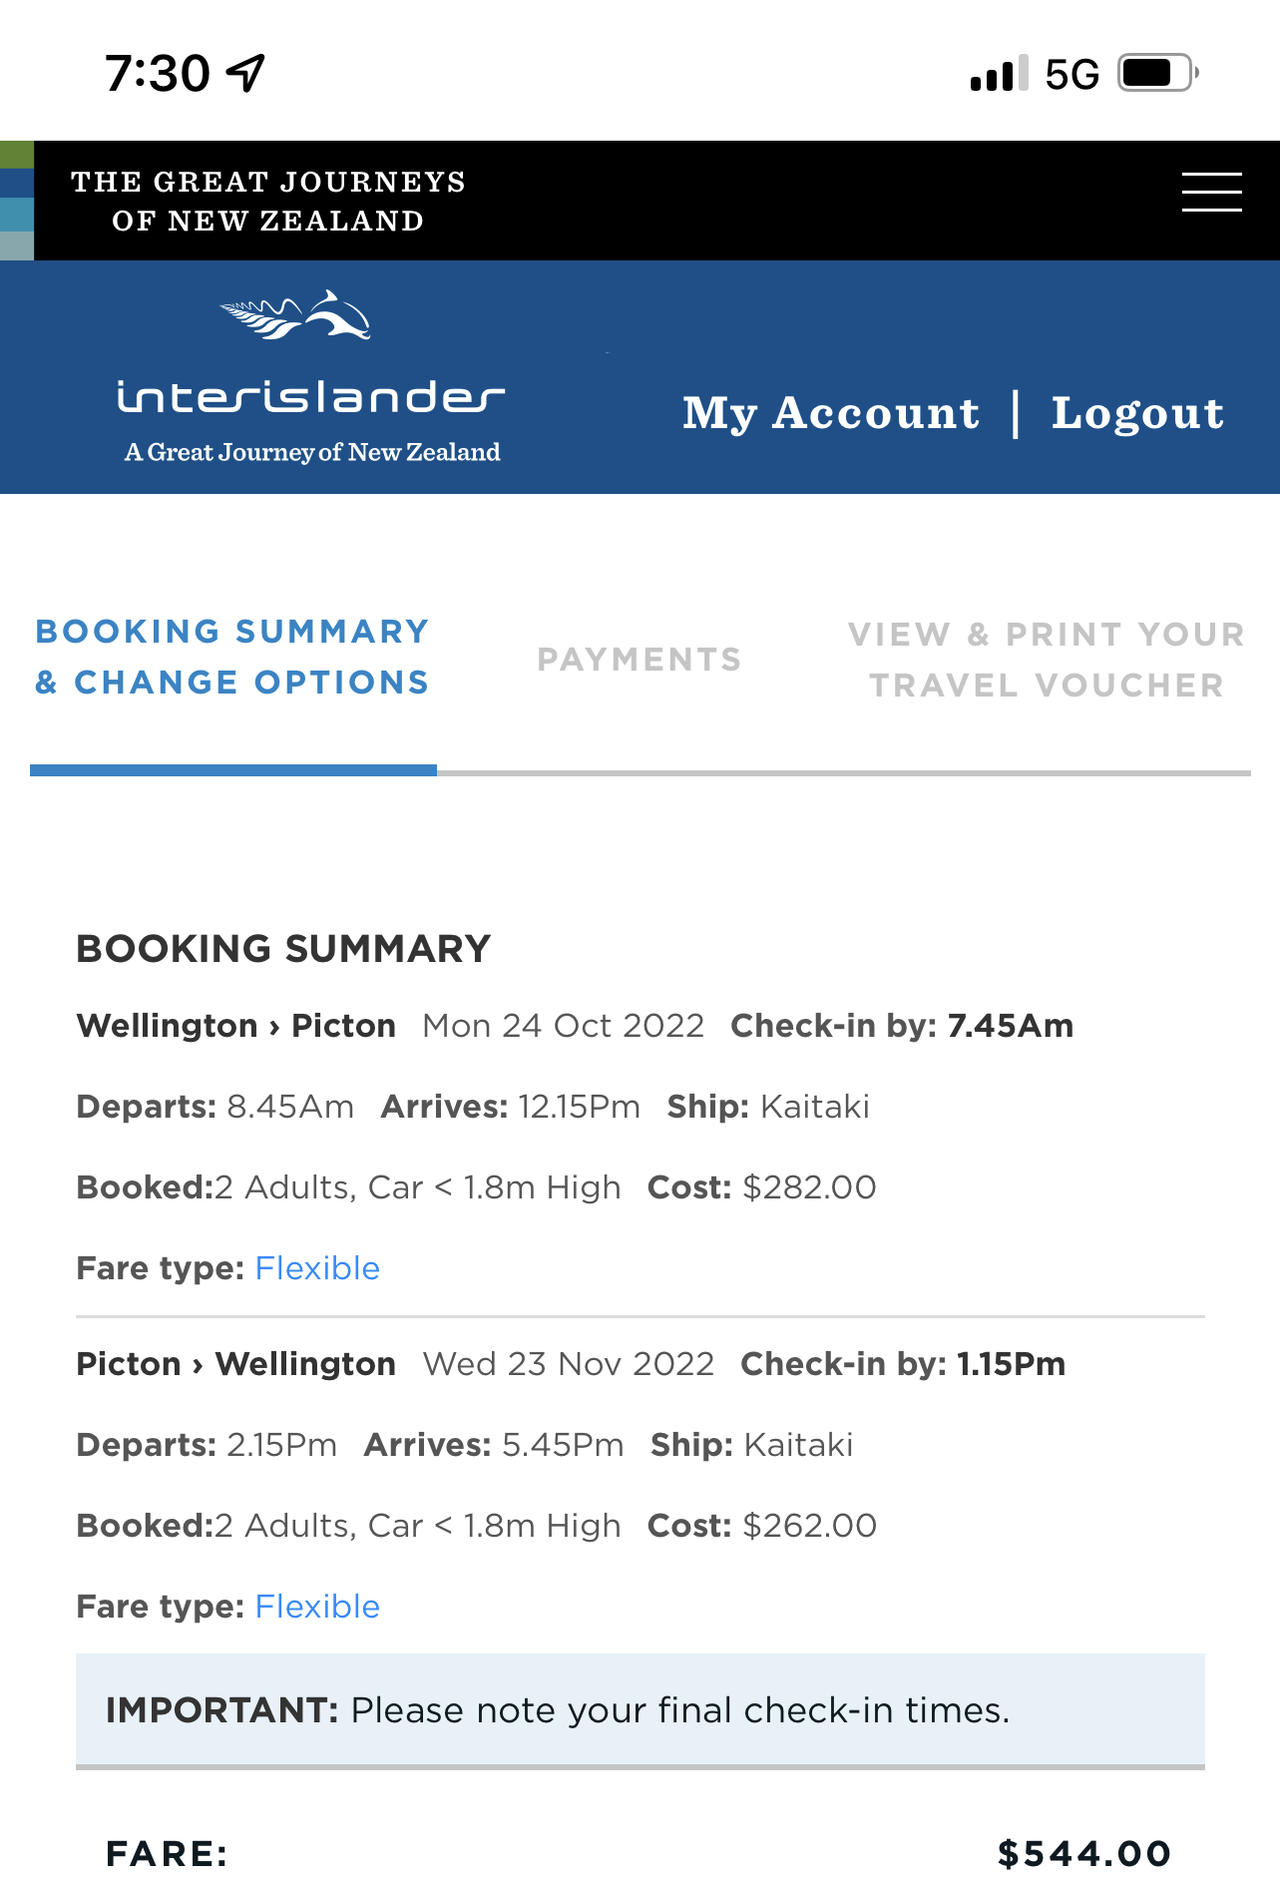Tap the battery icon in status bar
This screenshot has width=1280, height=1885.
point(1157,73)
